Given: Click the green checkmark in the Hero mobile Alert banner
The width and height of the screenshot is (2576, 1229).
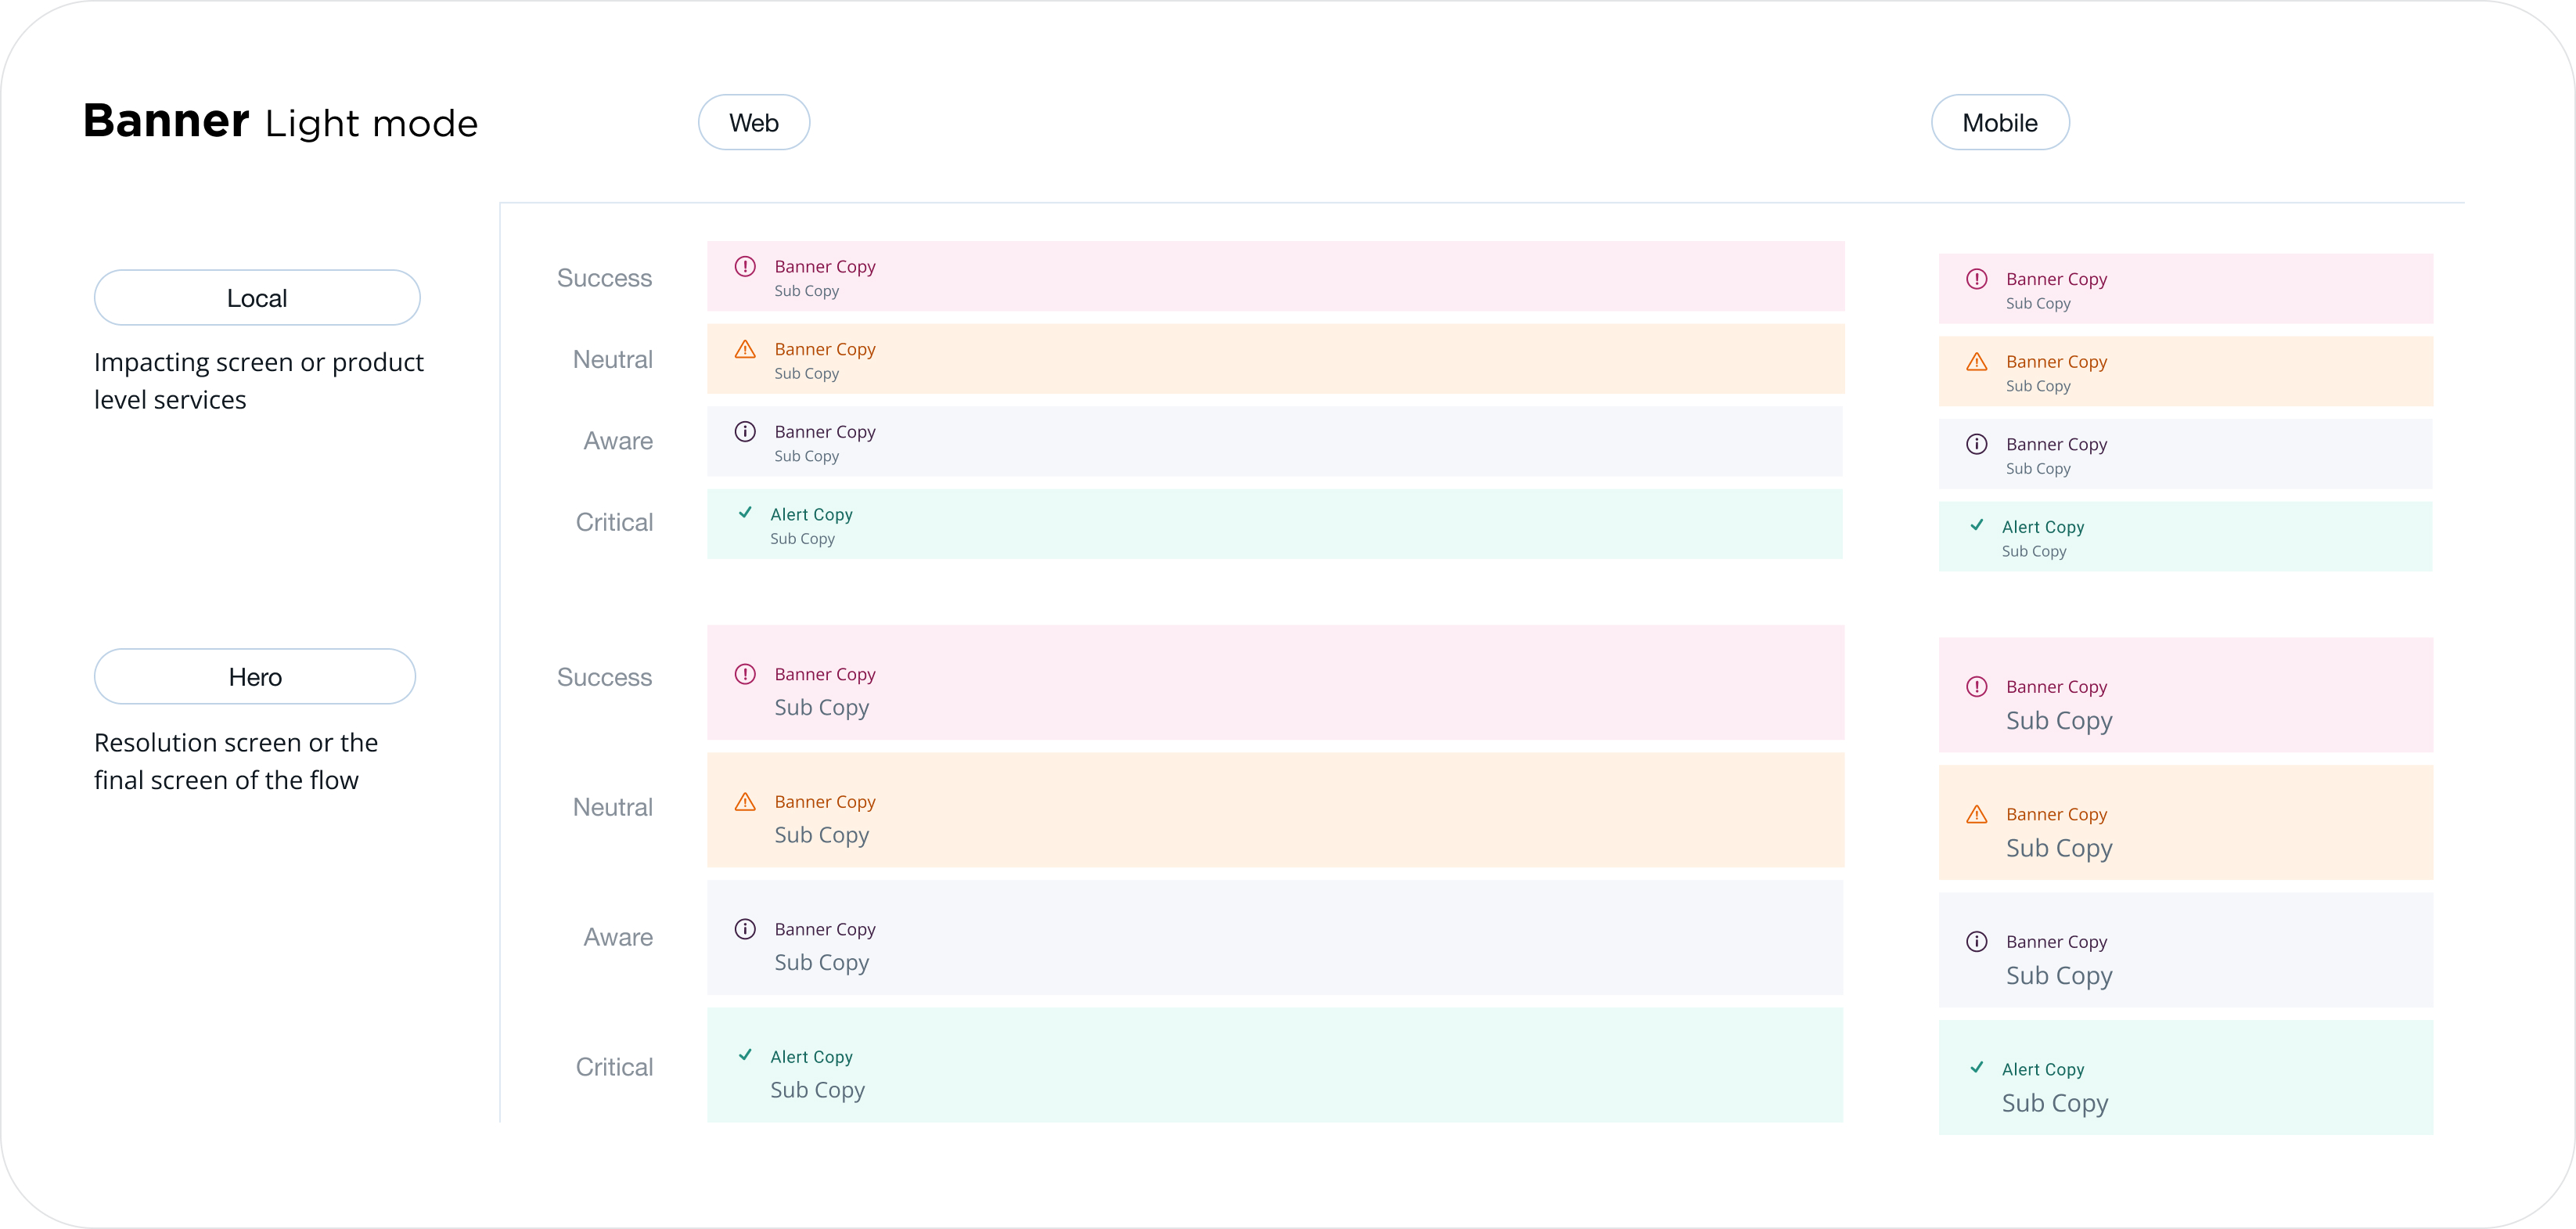Looking at the screenshot, I should point(1976,1068).
